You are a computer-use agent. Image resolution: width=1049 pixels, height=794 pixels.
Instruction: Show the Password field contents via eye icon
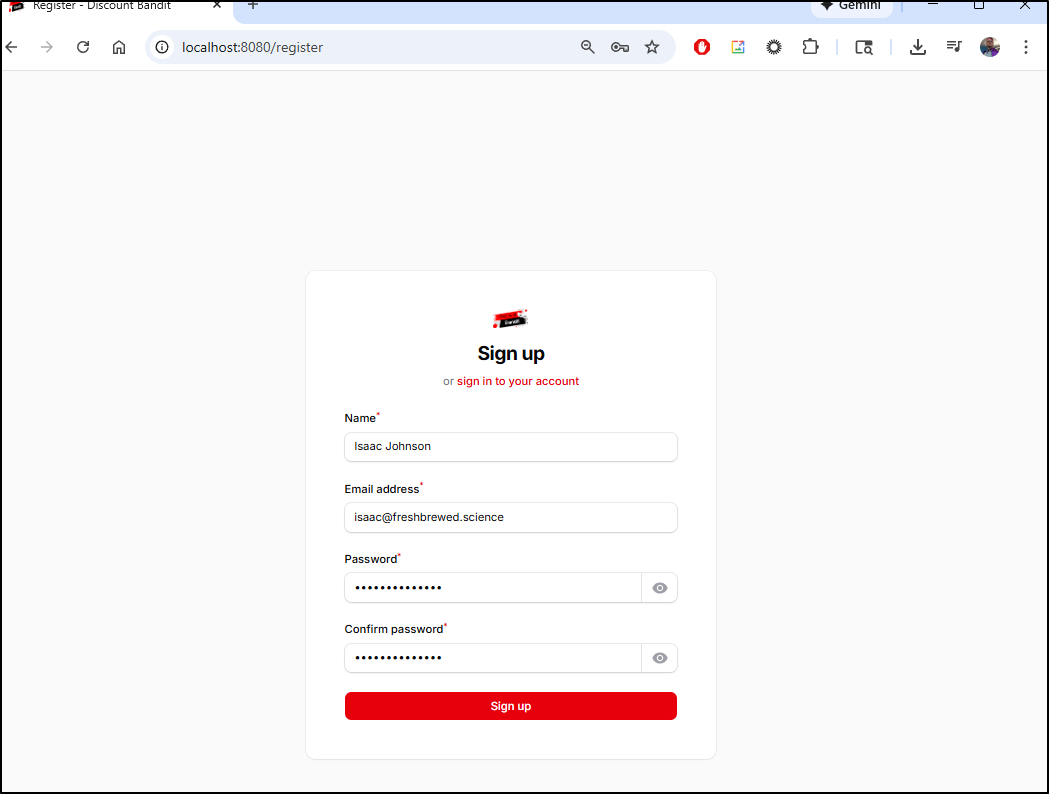click(x=660, y=588)
